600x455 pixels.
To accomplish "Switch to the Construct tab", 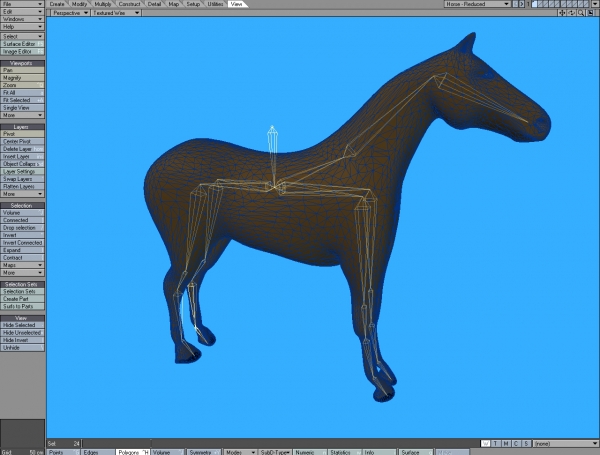I will [x=129, y=4].
